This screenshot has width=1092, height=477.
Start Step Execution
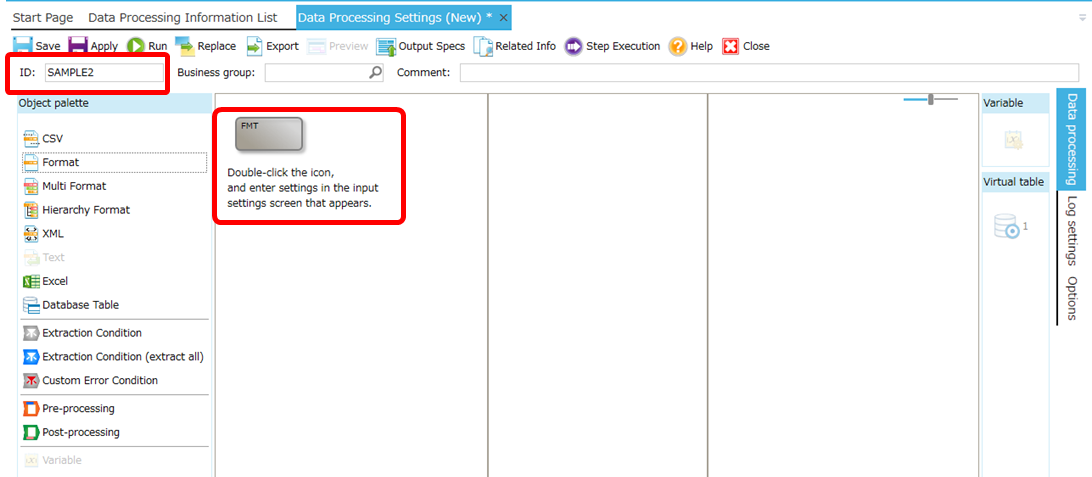click(x=612, y=46)
